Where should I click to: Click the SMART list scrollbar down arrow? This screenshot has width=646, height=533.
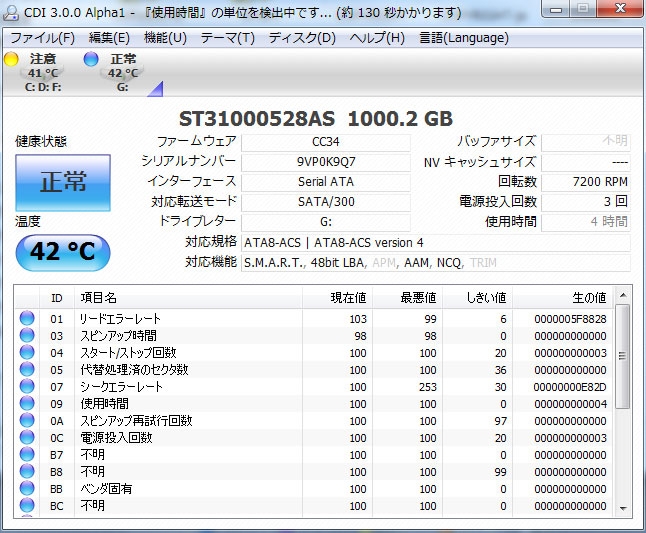pos(623,508)
